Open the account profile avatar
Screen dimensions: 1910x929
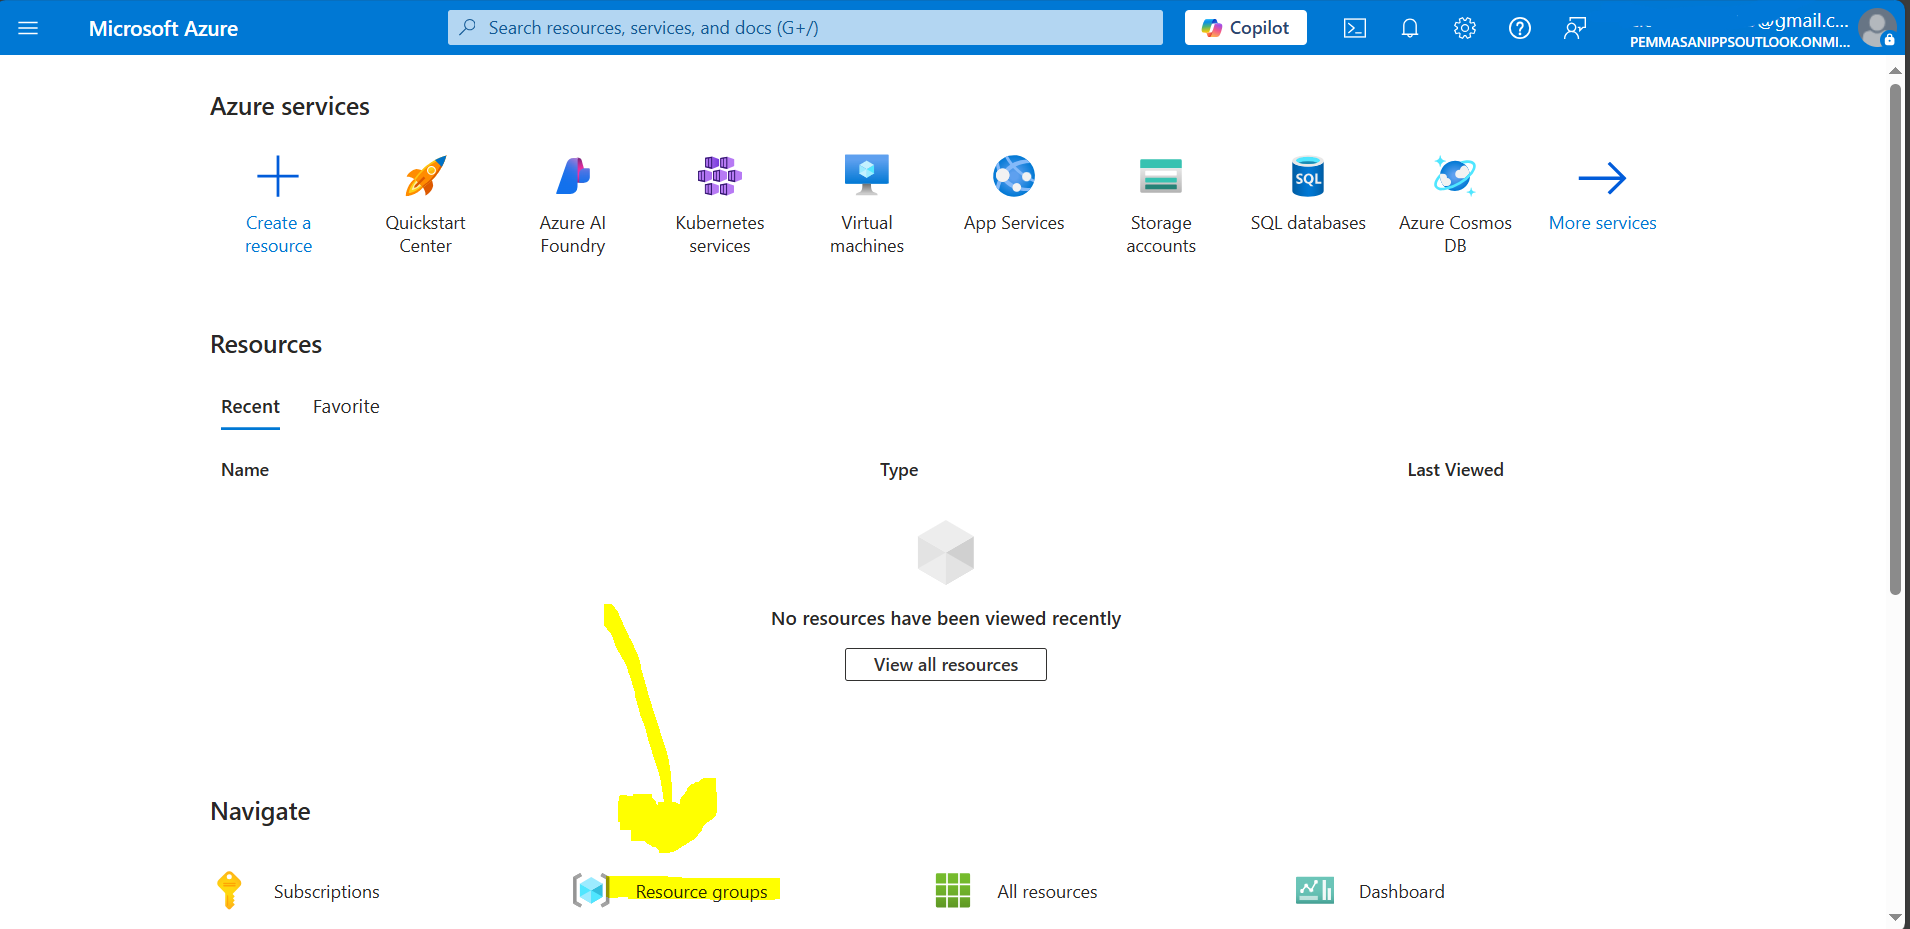(x=1877, y=28)
